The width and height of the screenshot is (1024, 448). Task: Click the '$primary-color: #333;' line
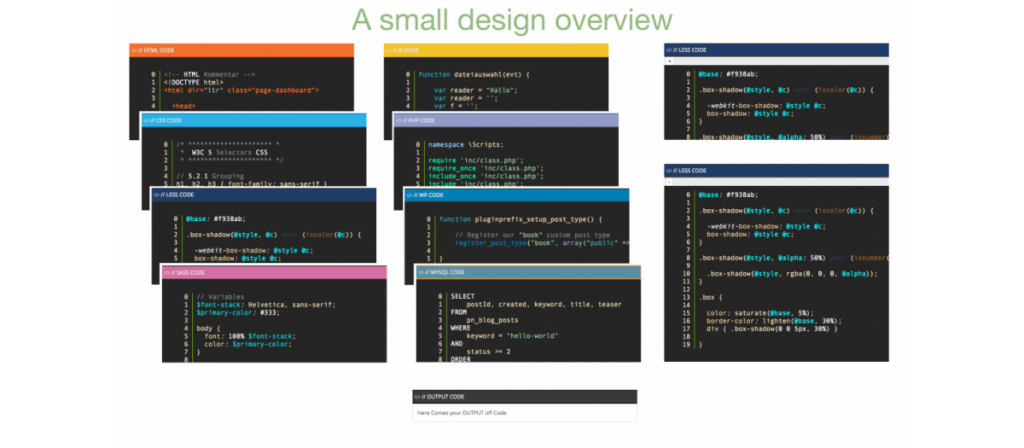coord(238,312)
